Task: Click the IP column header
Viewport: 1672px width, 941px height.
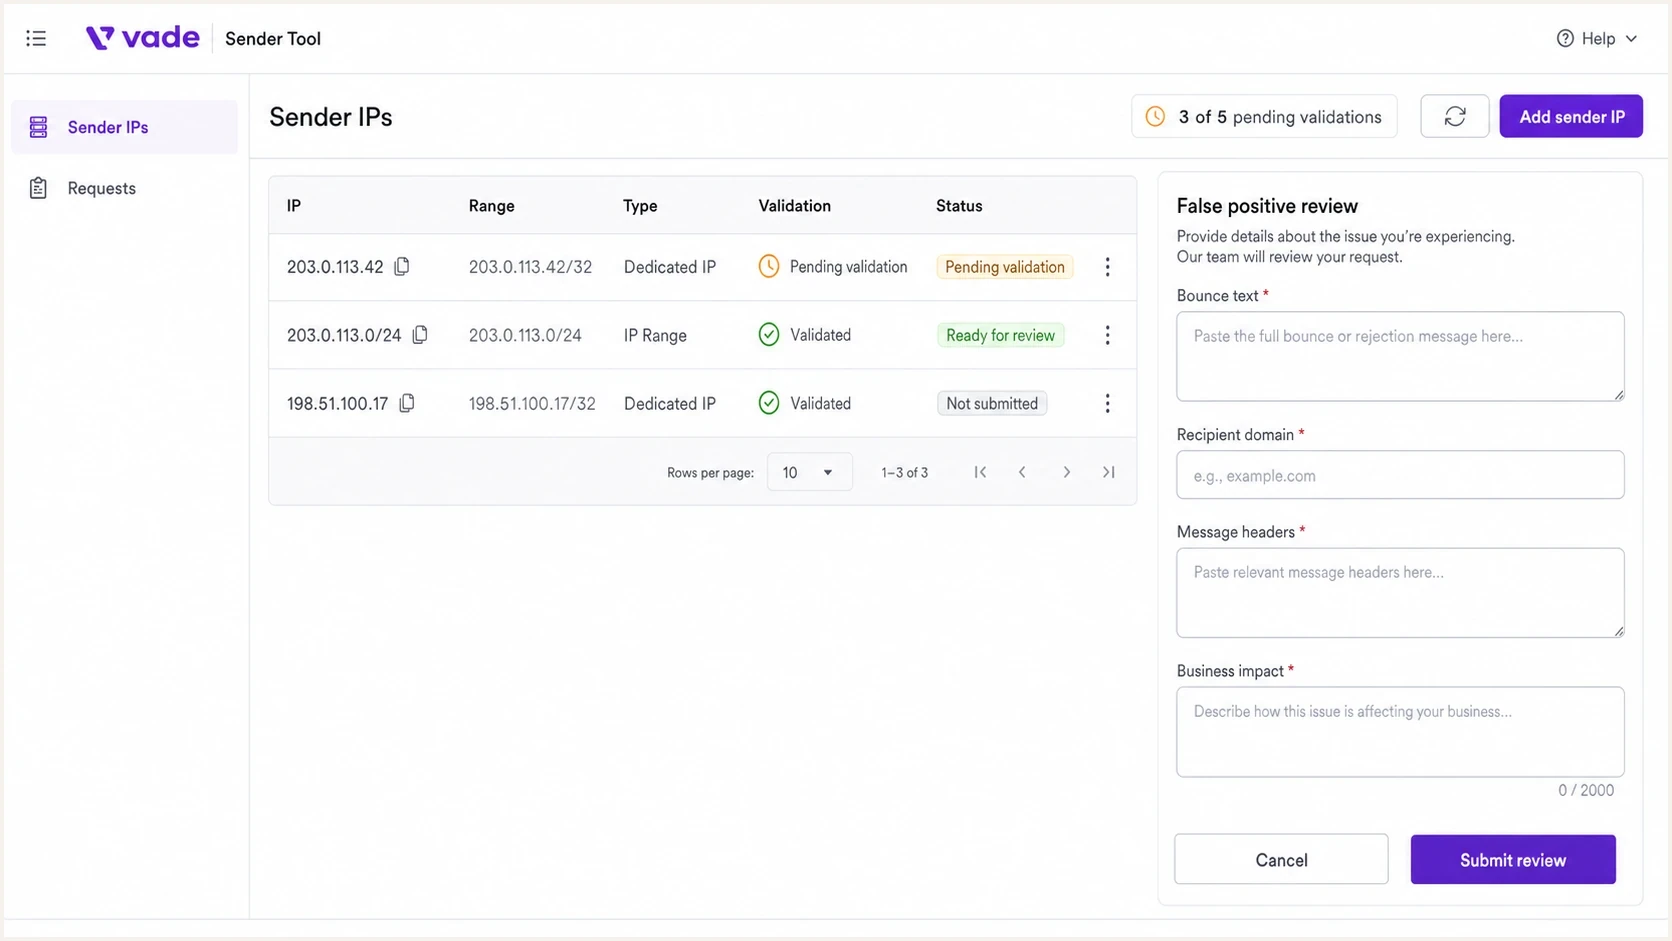Action: [x=294, y=206]
